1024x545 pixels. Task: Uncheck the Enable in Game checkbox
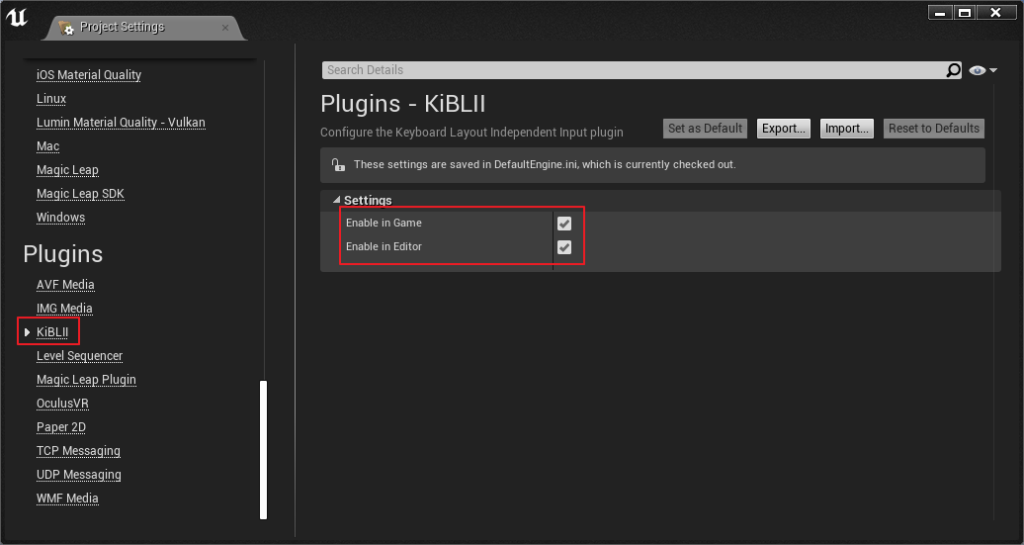[x=564, y=223]
